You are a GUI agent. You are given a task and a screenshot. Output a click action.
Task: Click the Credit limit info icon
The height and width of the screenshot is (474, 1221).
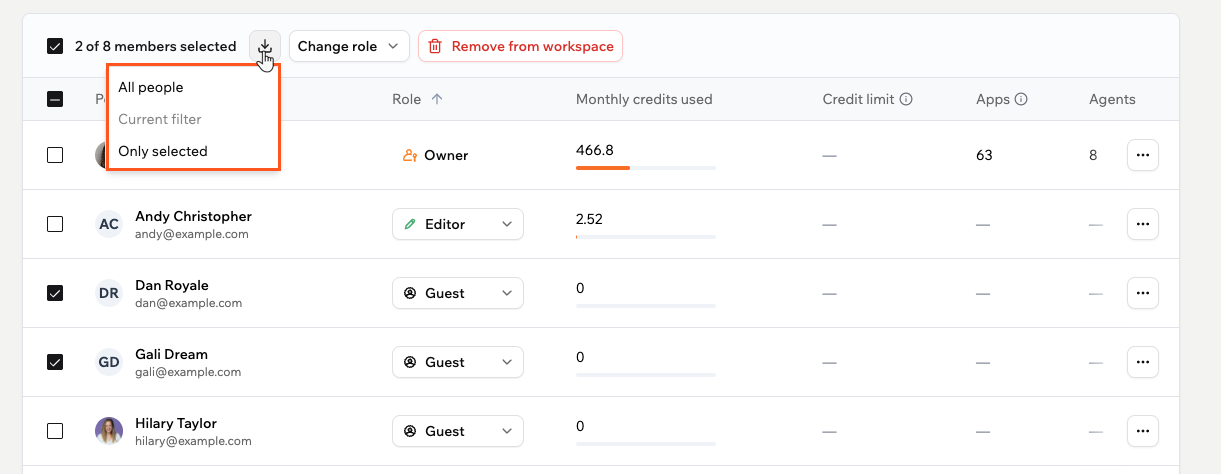(x=906, y=99)
